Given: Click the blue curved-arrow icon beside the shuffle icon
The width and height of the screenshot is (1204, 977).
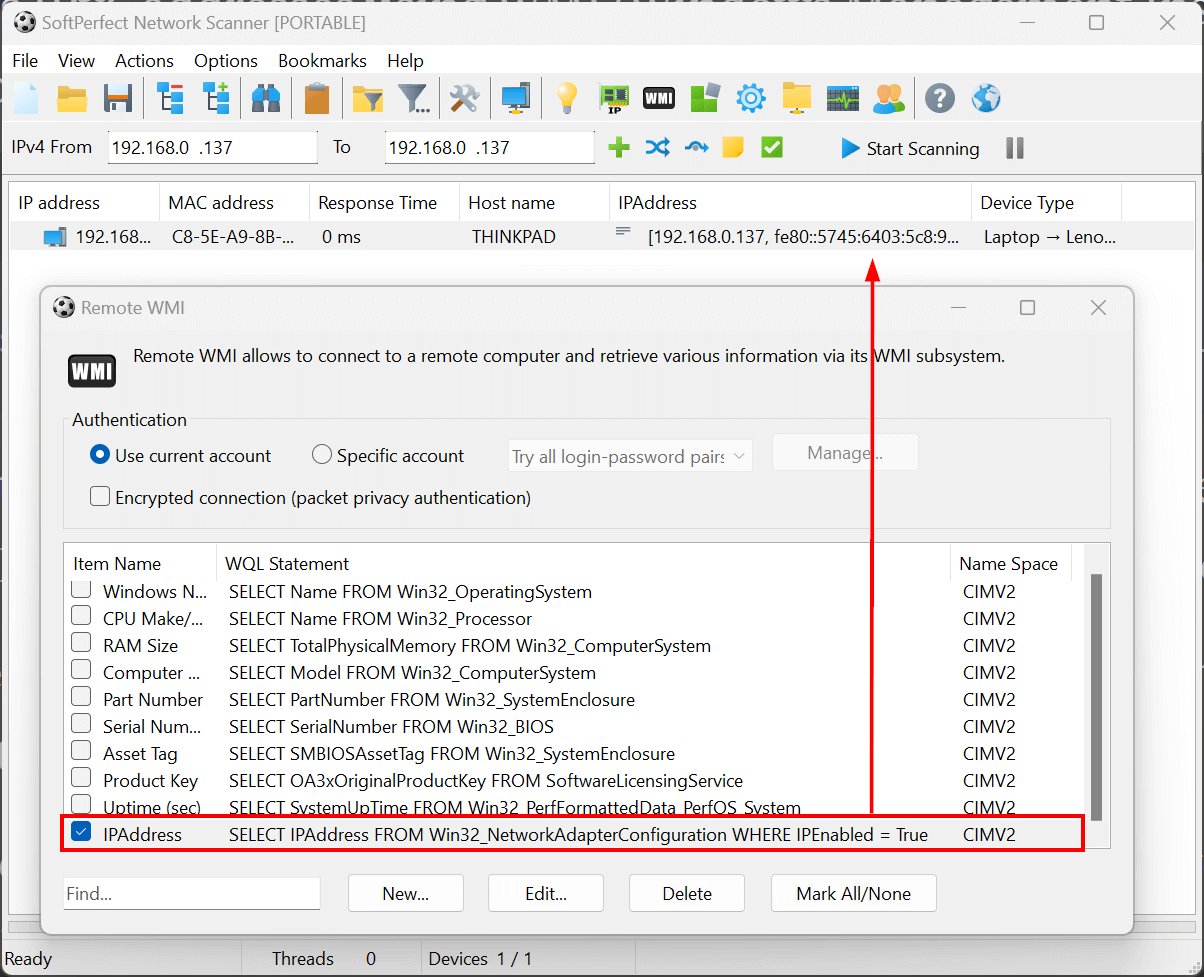Looking at the screenshot, I should 696,148.
